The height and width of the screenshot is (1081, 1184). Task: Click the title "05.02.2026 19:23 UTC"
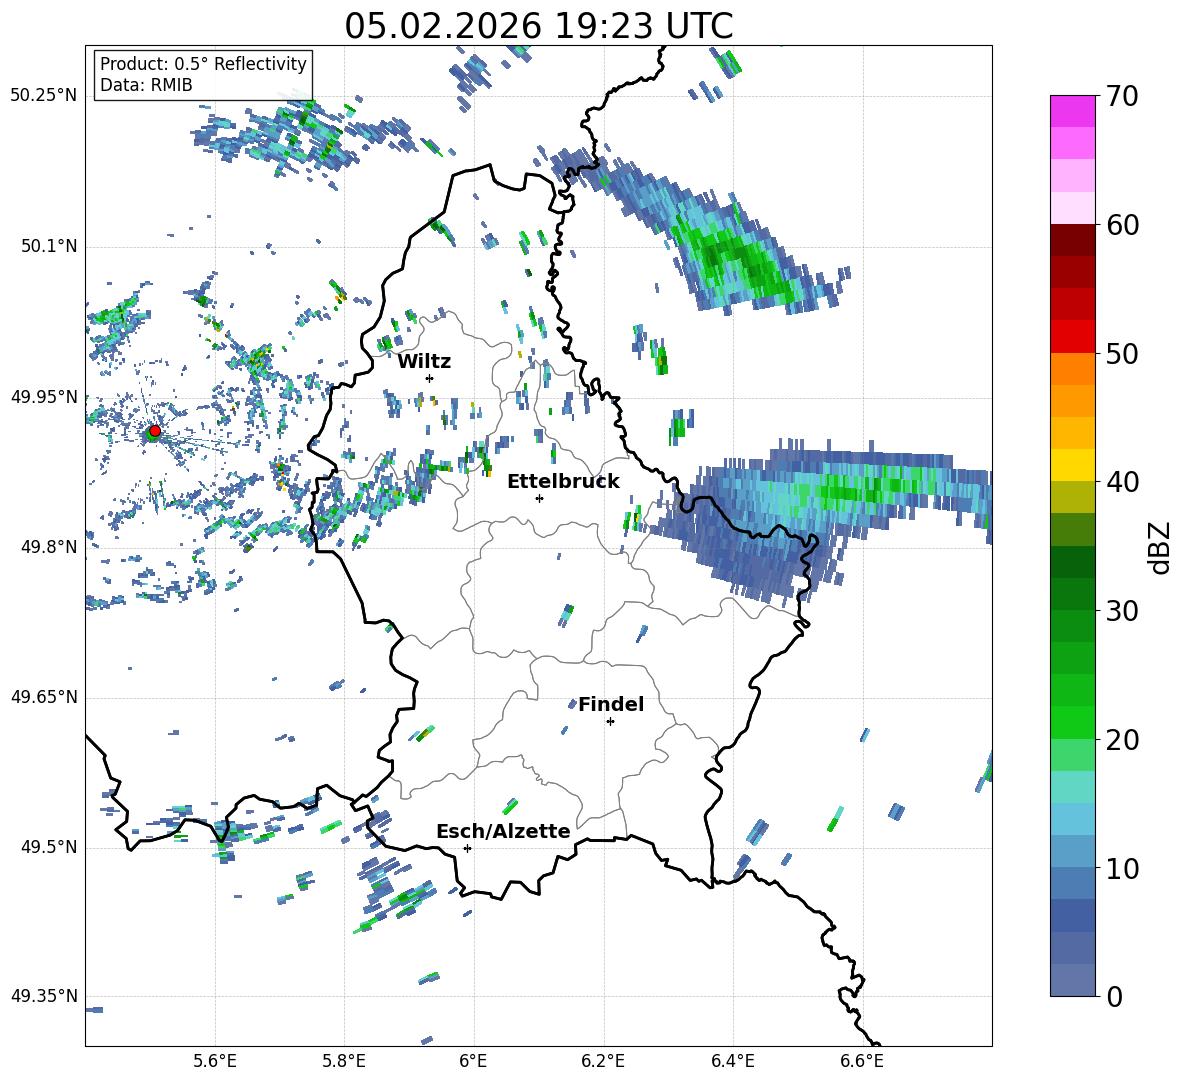[538, 26]
